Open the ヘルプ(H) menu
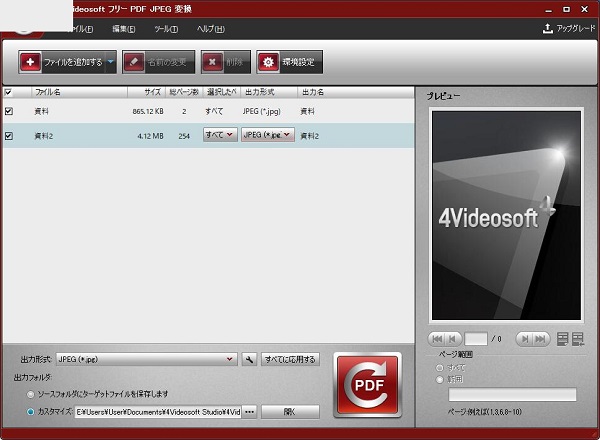Image resolution: width=600 pixels, height=440 pixels. [211, 29]
